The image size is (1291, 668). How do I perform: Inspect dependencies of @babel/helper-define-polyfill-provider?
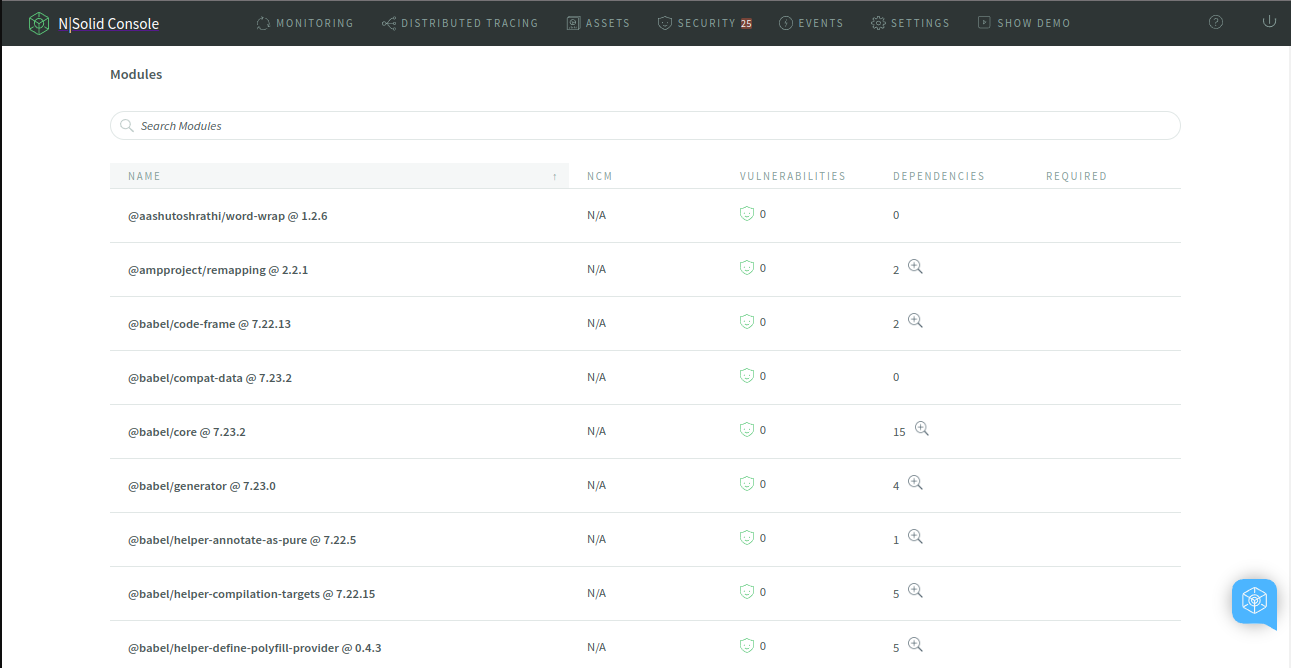click(x=915, y=645)
